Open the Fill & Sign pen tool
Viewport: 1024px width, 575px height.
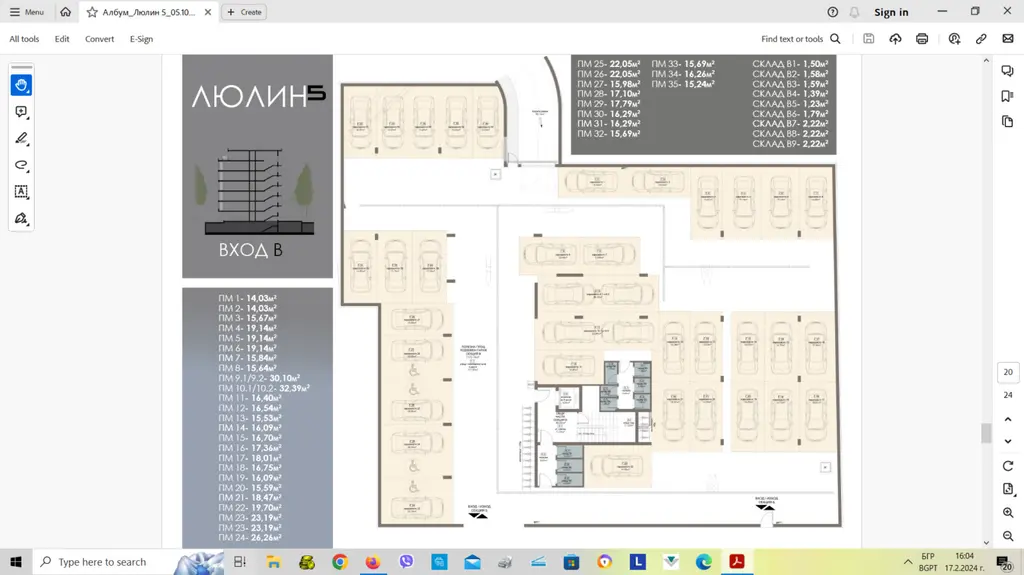tap(21, 218)
